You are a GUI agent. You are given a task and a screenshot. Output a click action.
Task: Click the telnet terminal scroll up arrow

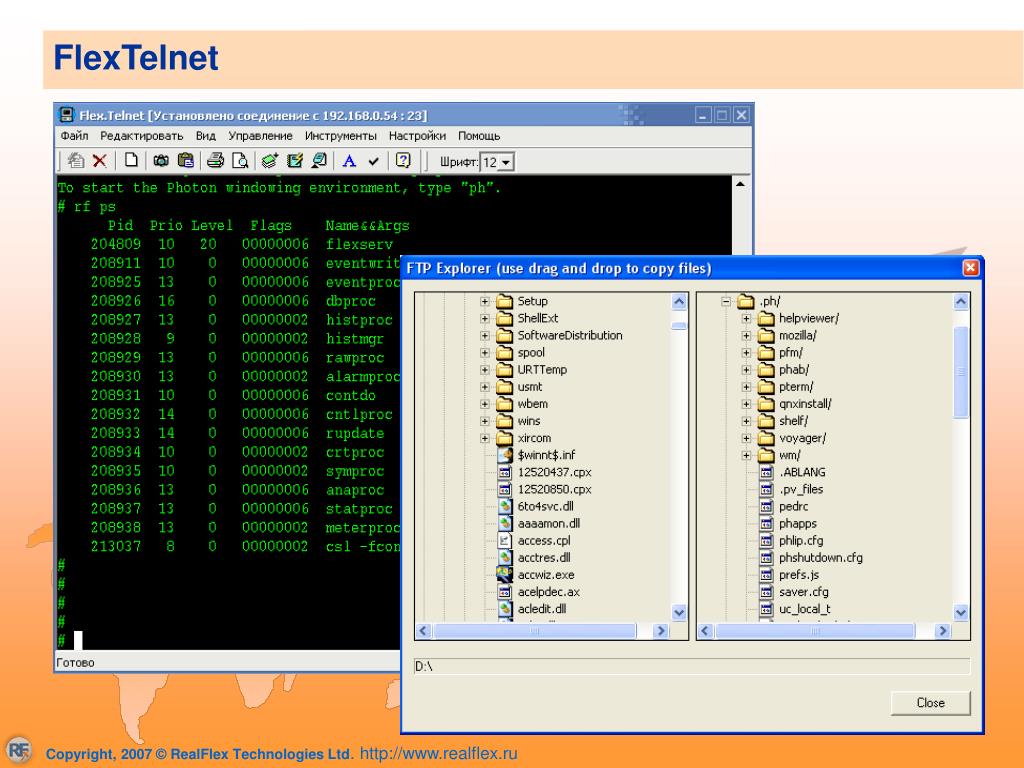(x=740, y=184)
